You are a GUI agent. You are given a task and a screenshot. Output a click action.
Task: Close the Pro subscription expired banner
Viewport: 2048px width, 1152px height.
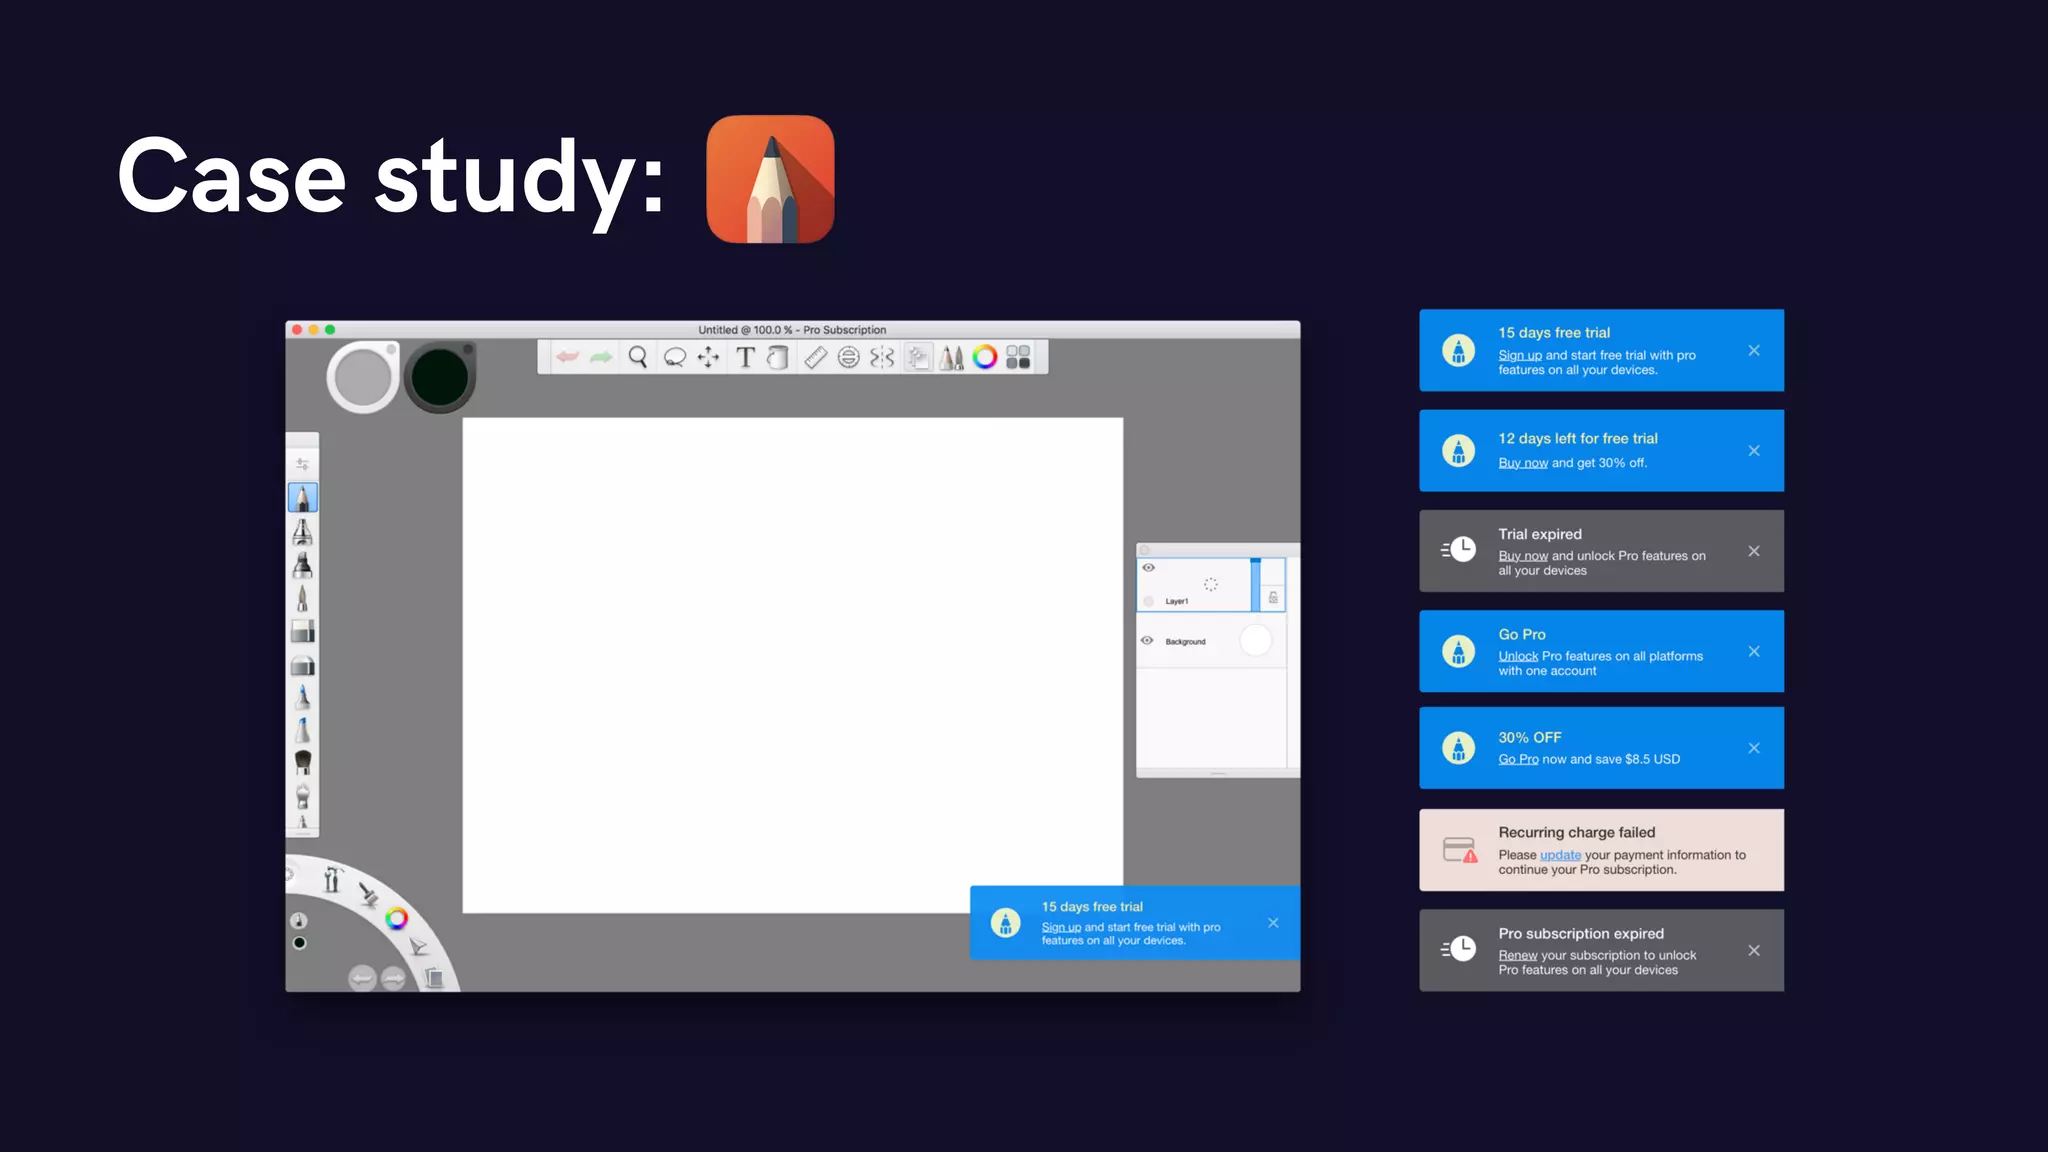pos(1754,951)
